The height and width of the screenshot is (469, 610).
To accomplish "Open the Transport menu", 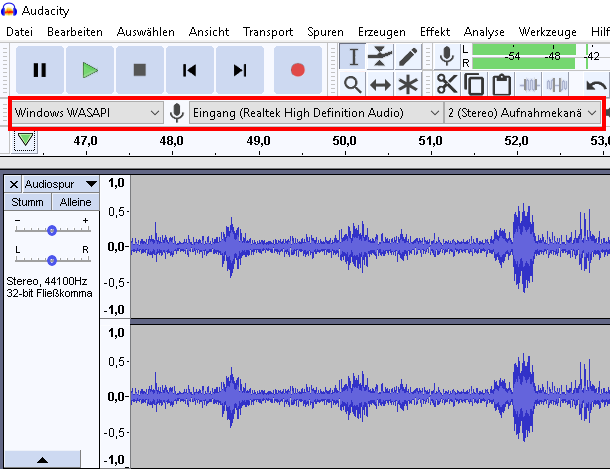I will pyautogui.click(x=268, y=32).
